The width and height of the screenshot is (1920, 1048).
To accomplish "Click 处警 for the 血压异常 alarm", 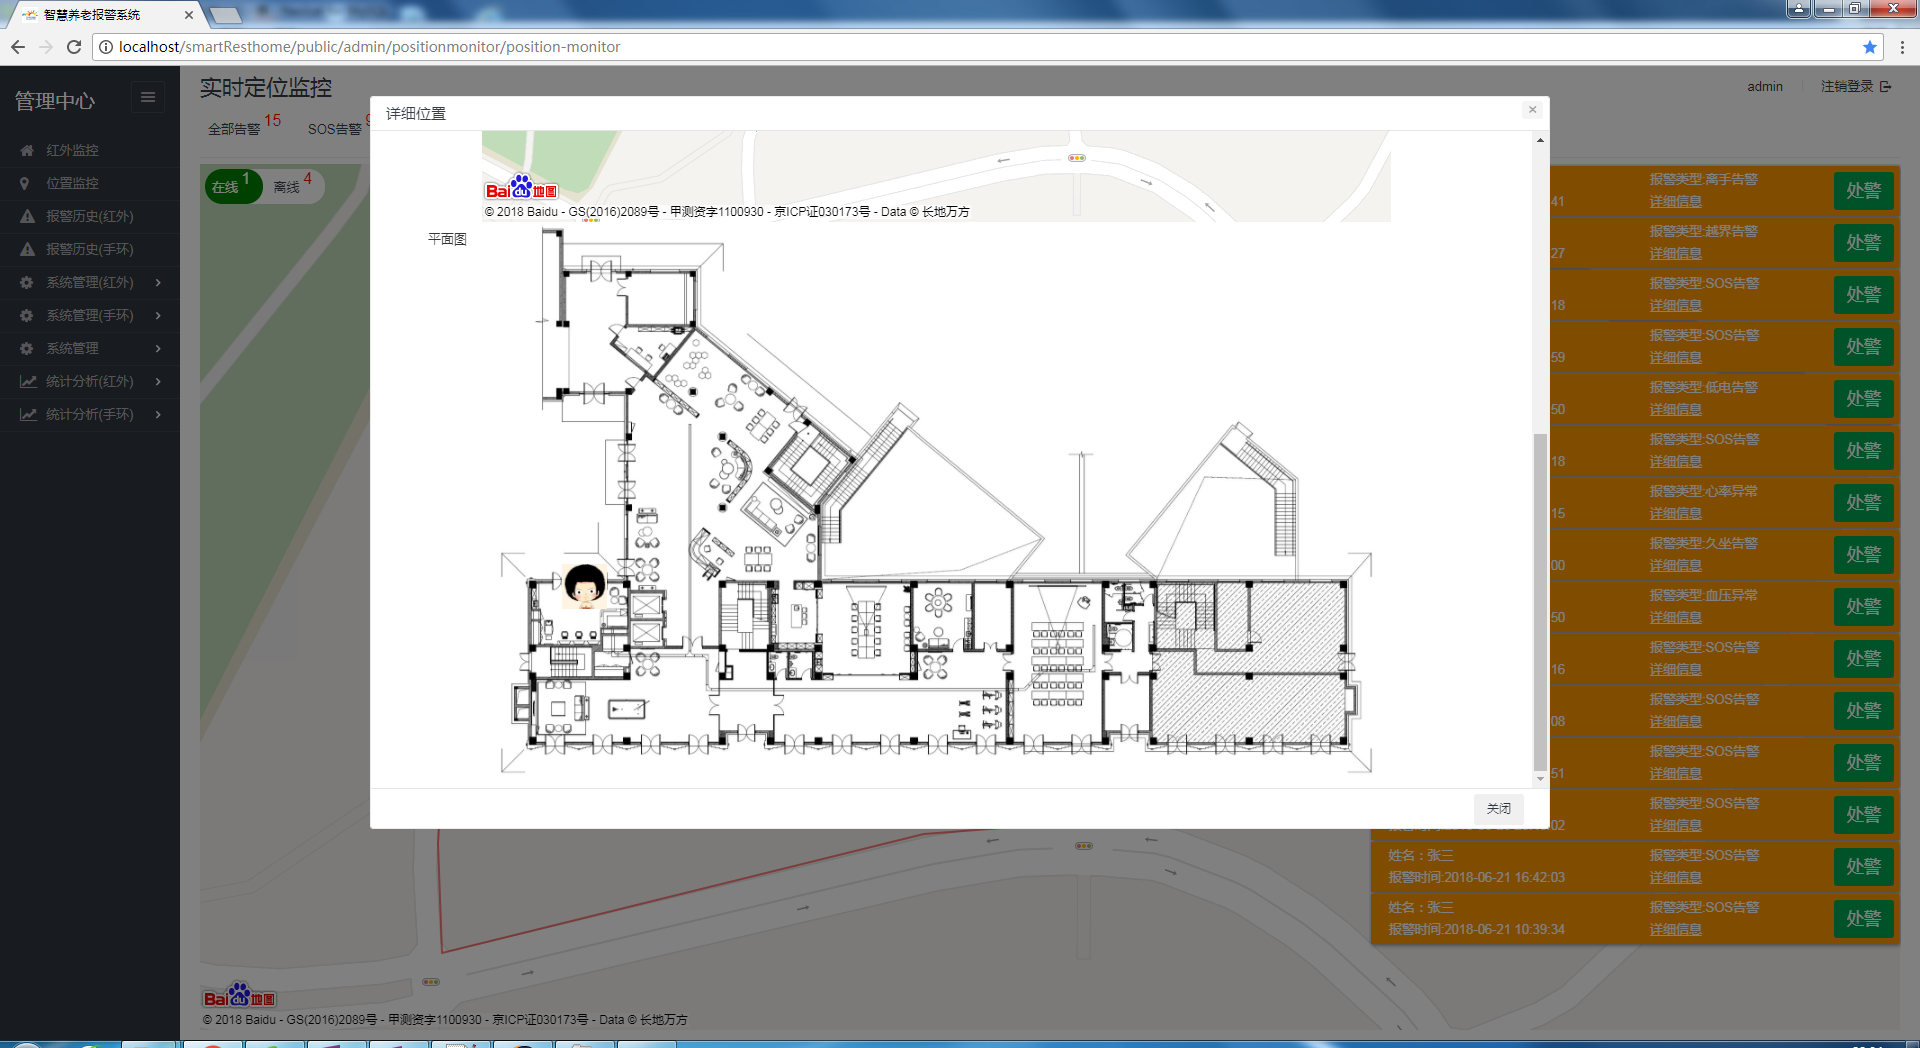I will tap(1864, 606).
